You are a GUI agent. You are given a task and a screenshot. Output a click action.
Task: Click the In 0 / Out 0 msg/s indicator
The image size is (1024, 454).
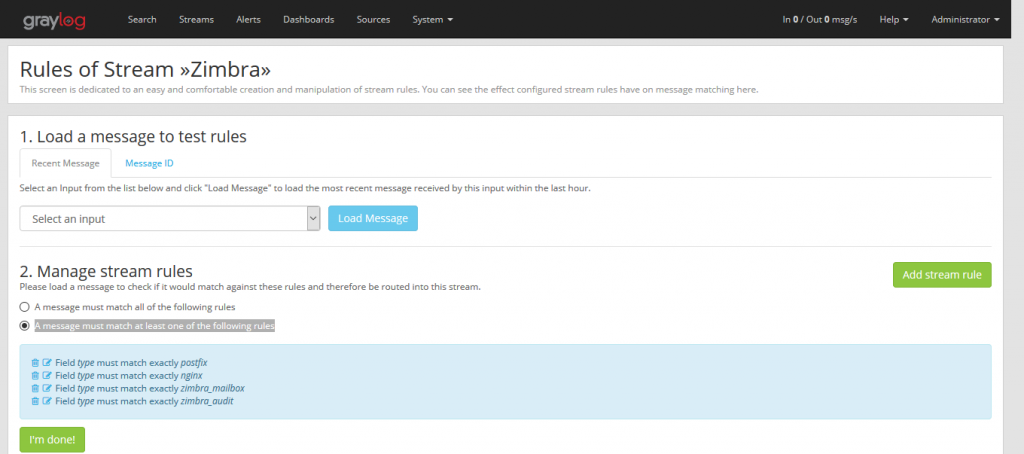click(x=820, y=20)
